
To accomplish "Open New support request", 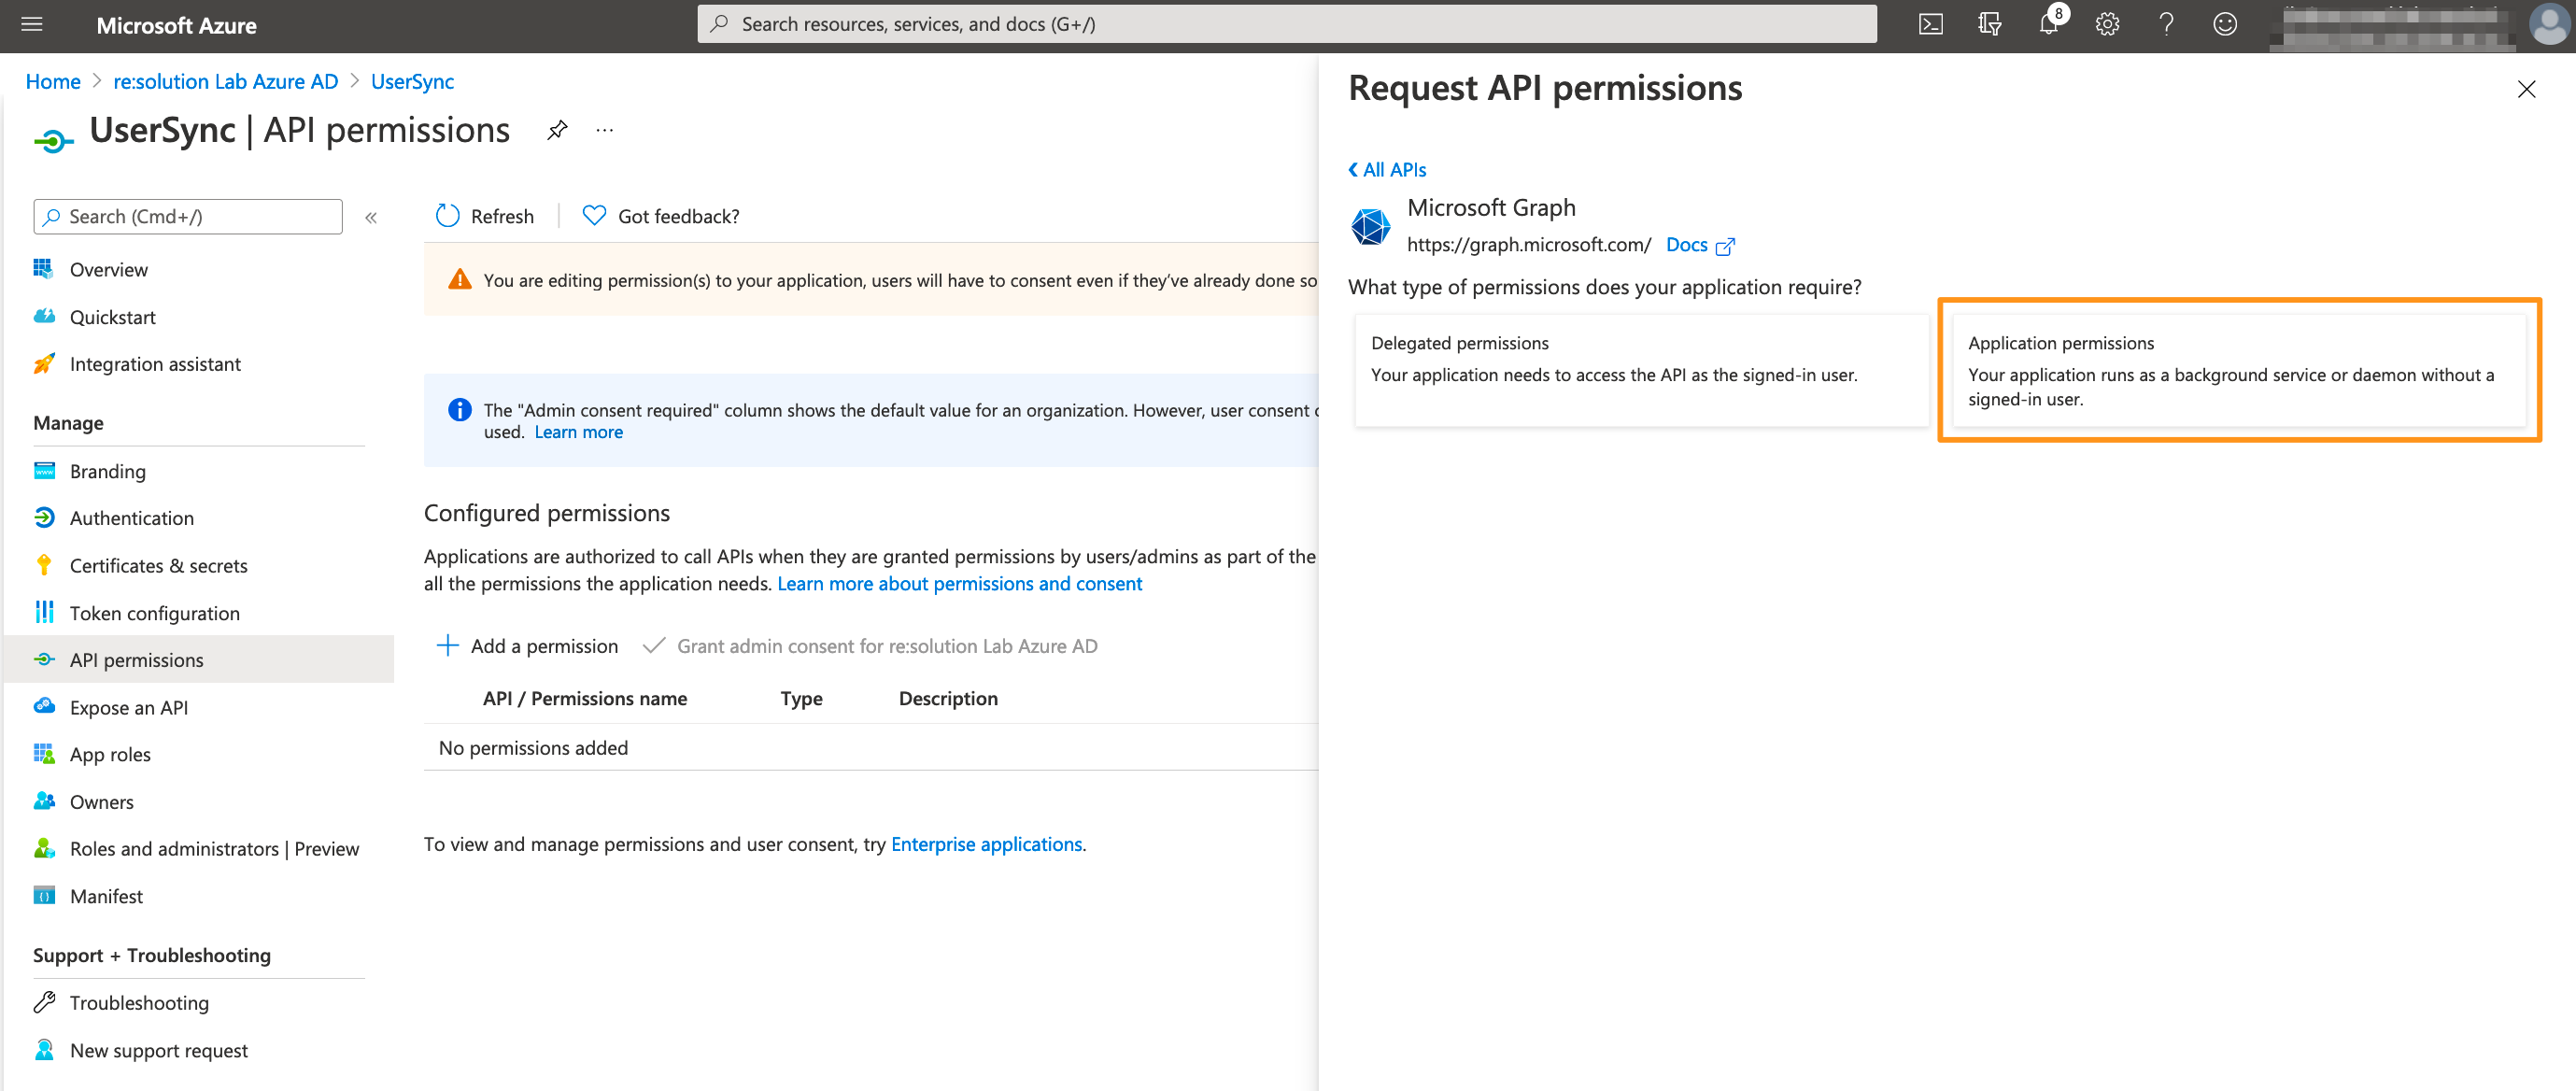I will tap(158, 1051).
